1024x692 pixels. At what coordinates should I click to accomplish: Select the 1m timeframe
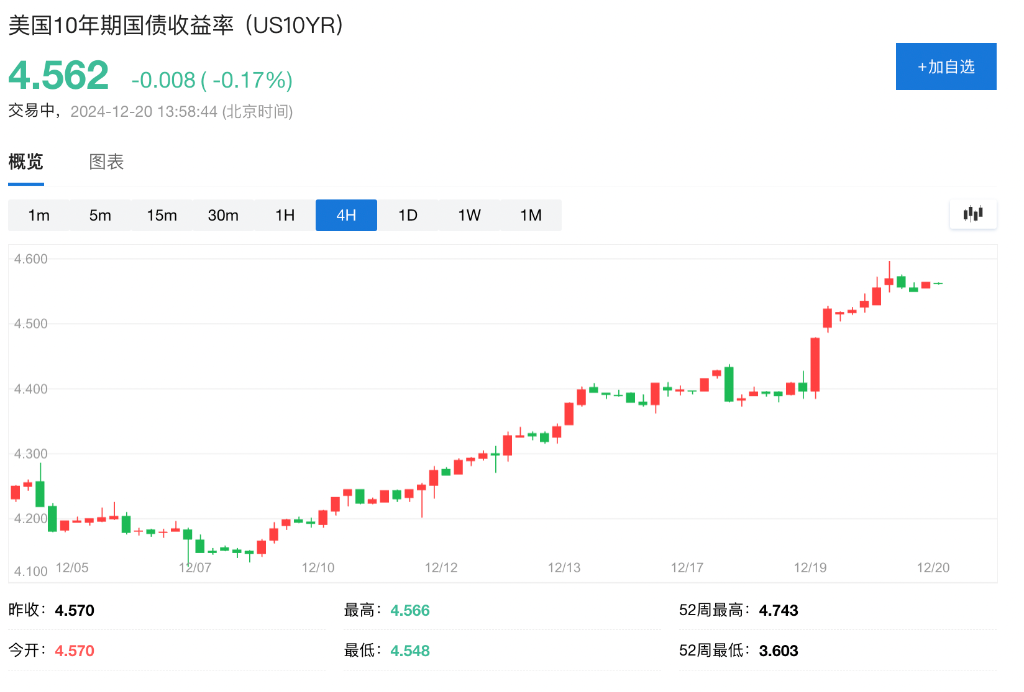coord(39,214)
